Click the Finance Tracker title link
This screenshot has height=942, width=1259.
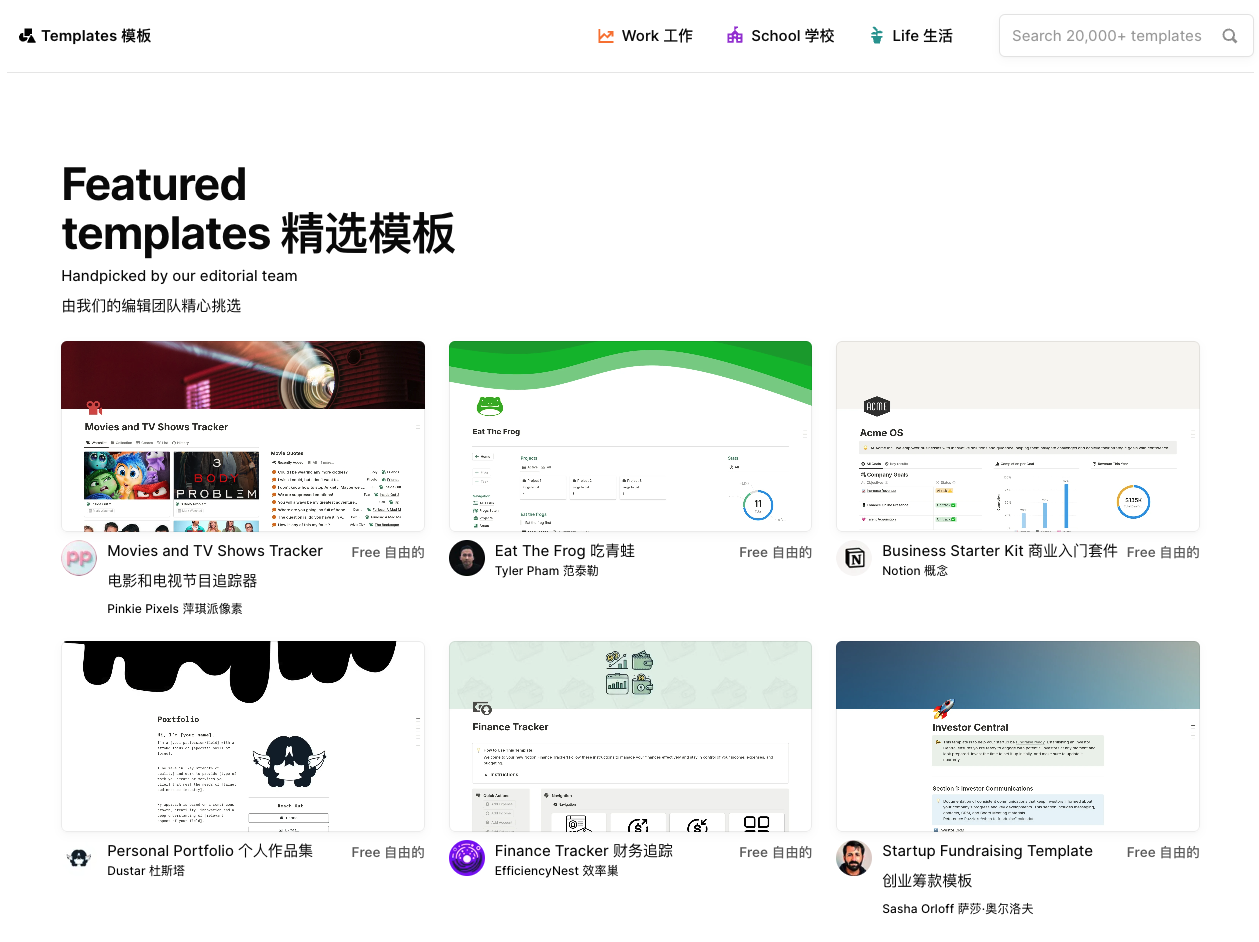(583, 851)
